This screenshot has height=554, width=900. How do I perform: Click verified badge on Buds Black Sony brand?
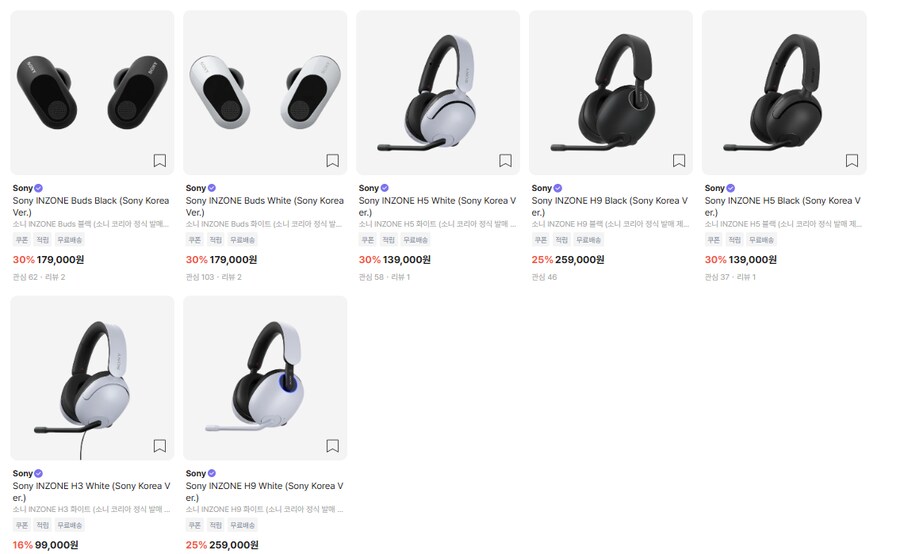pyautogui.click(x=39, y=188)
